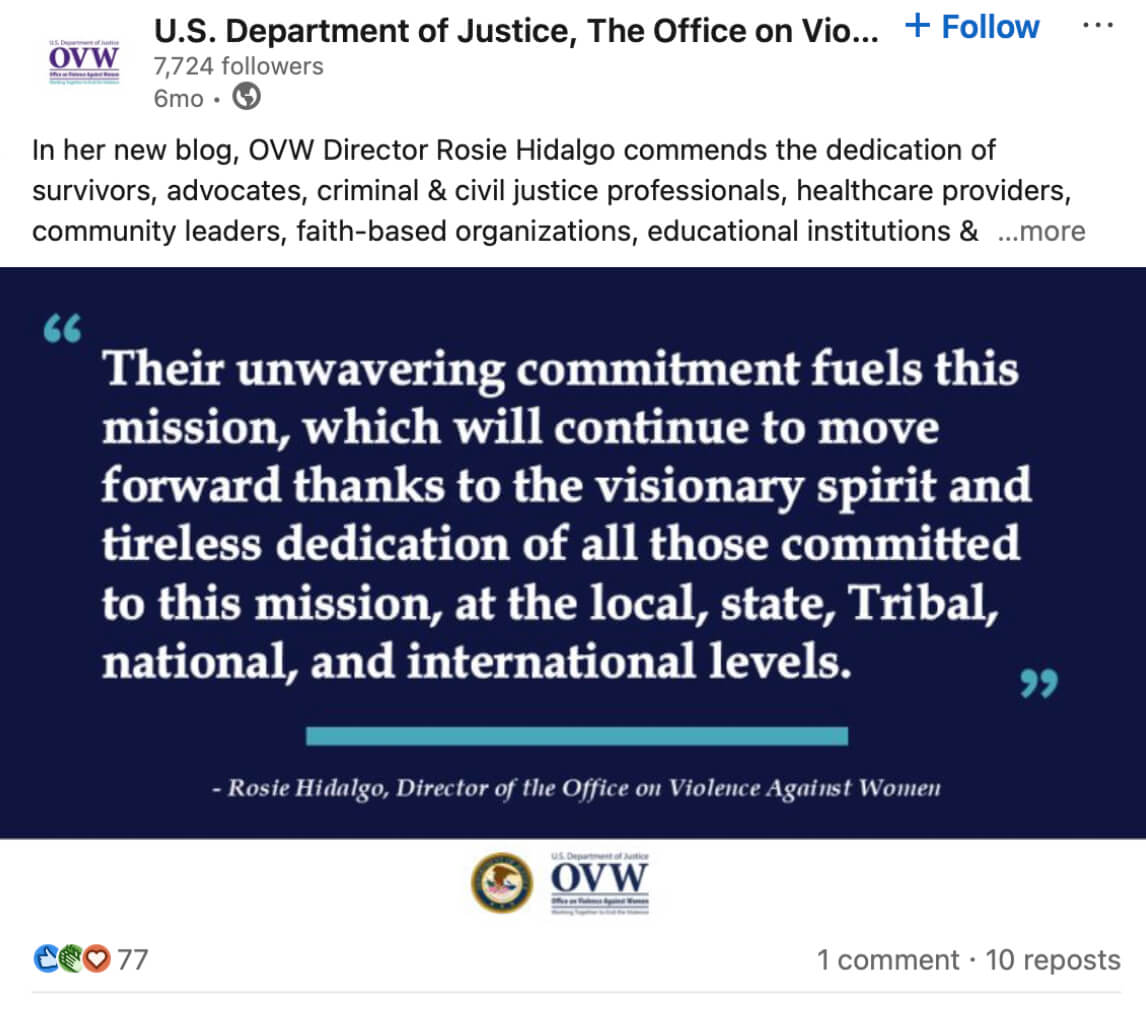Open the U.S. Department of Justice page name
Viewport: 1146px width, 1026px height.
click(x=517, y=31)
